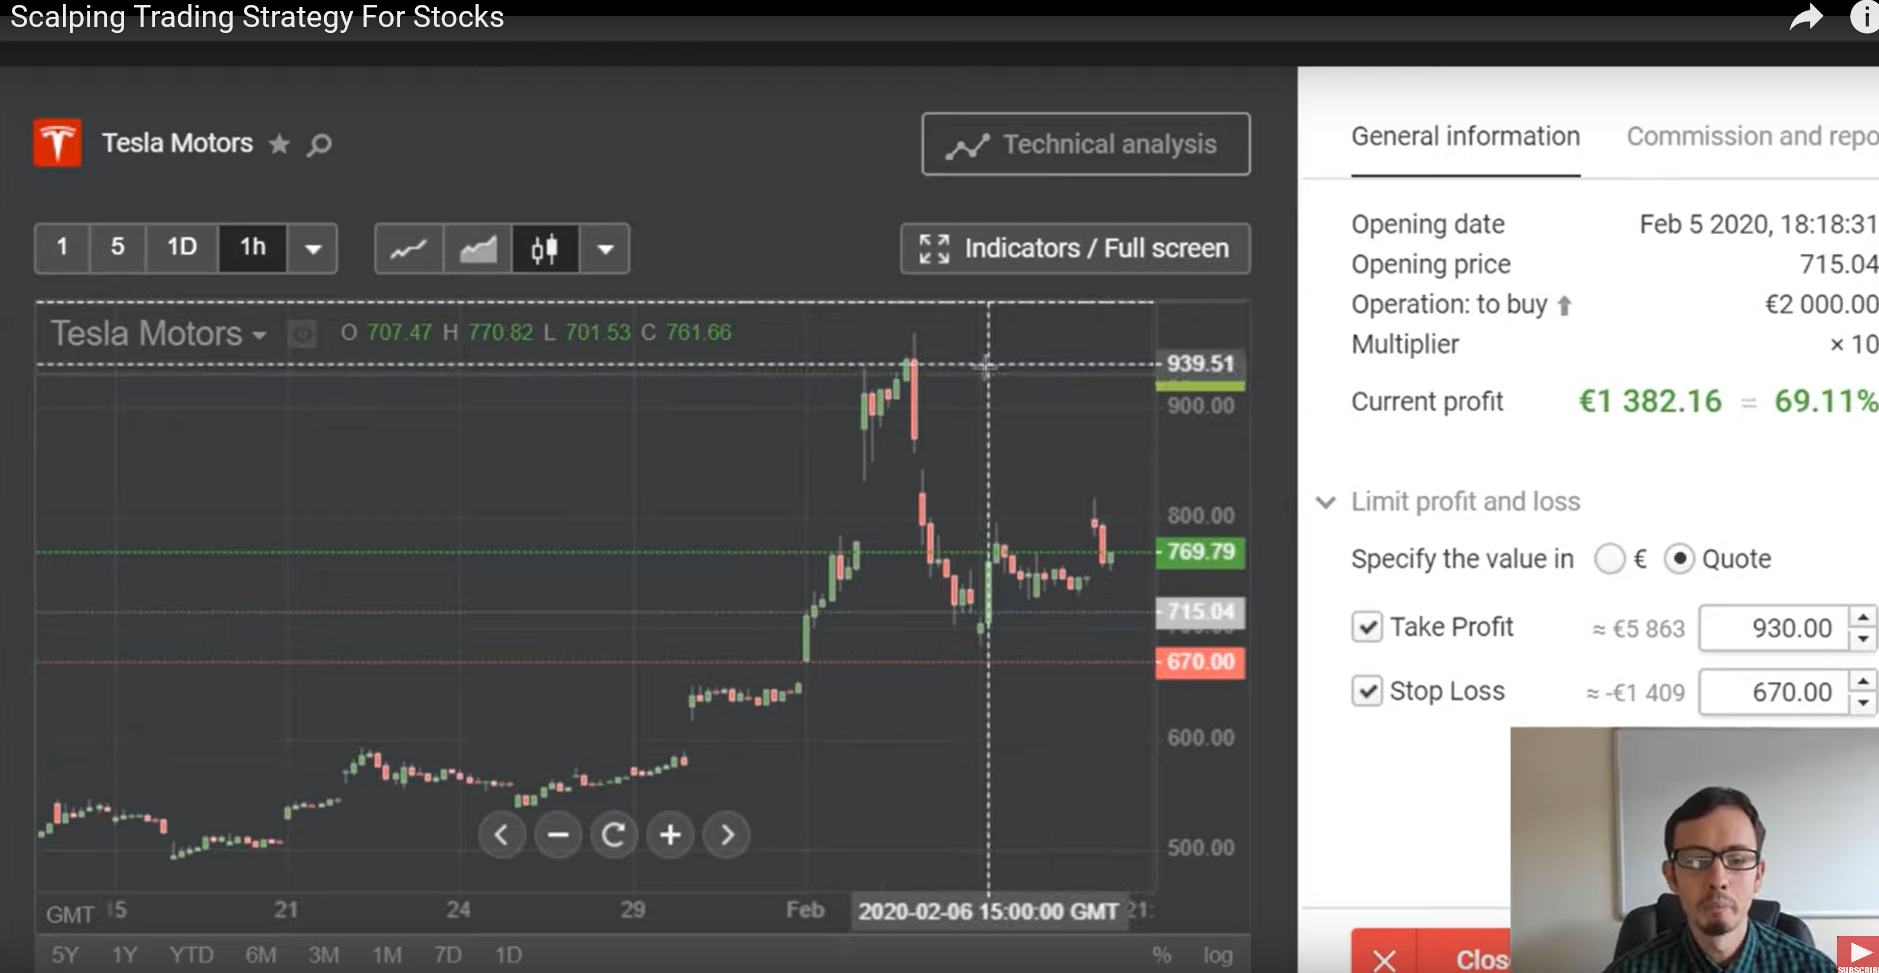Open the video info icon
Viewport: 1879px width, 973px height.
(1864, 16)
